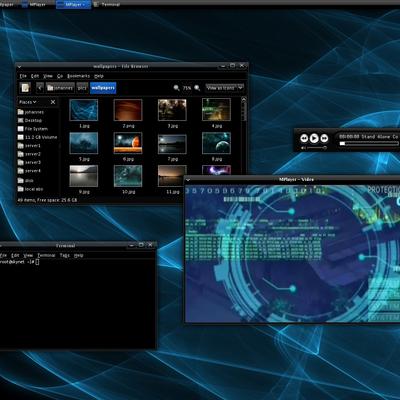Viewport: 400px width, 400px height.
Task: Click the zoom in magnifier in File Browser
Action: (x=197, y=88)
